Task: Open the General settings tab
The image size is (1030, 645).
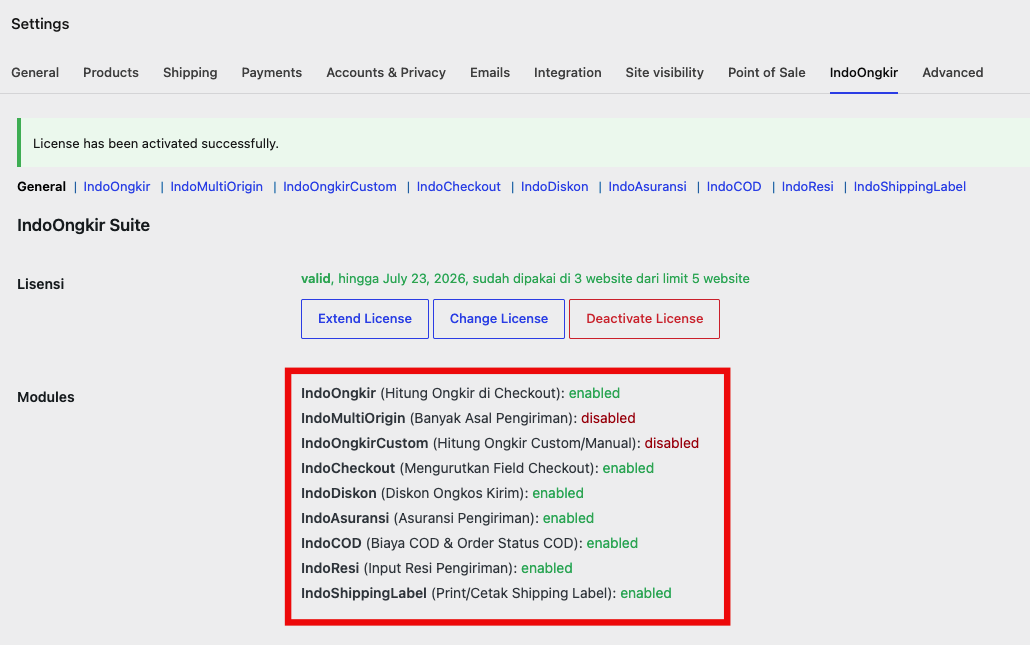Action: [35, 72]
